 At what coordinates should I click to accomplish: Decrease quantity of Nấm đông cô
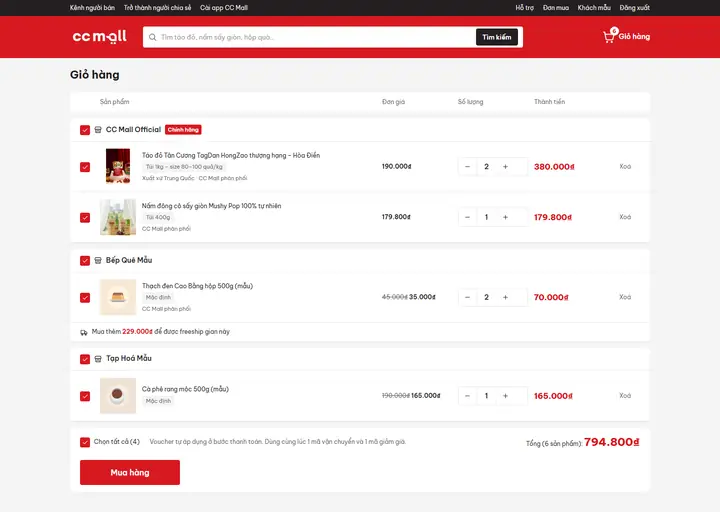pos(467,217)
